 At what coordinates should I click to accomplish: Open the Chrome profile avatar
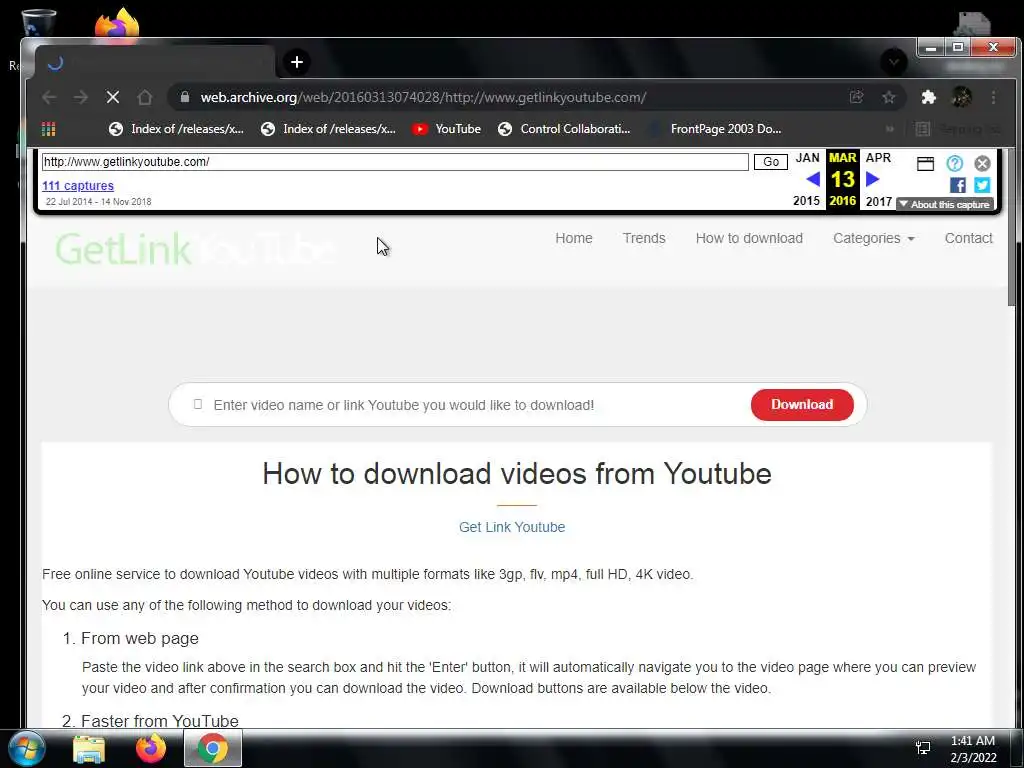[961, 97]
